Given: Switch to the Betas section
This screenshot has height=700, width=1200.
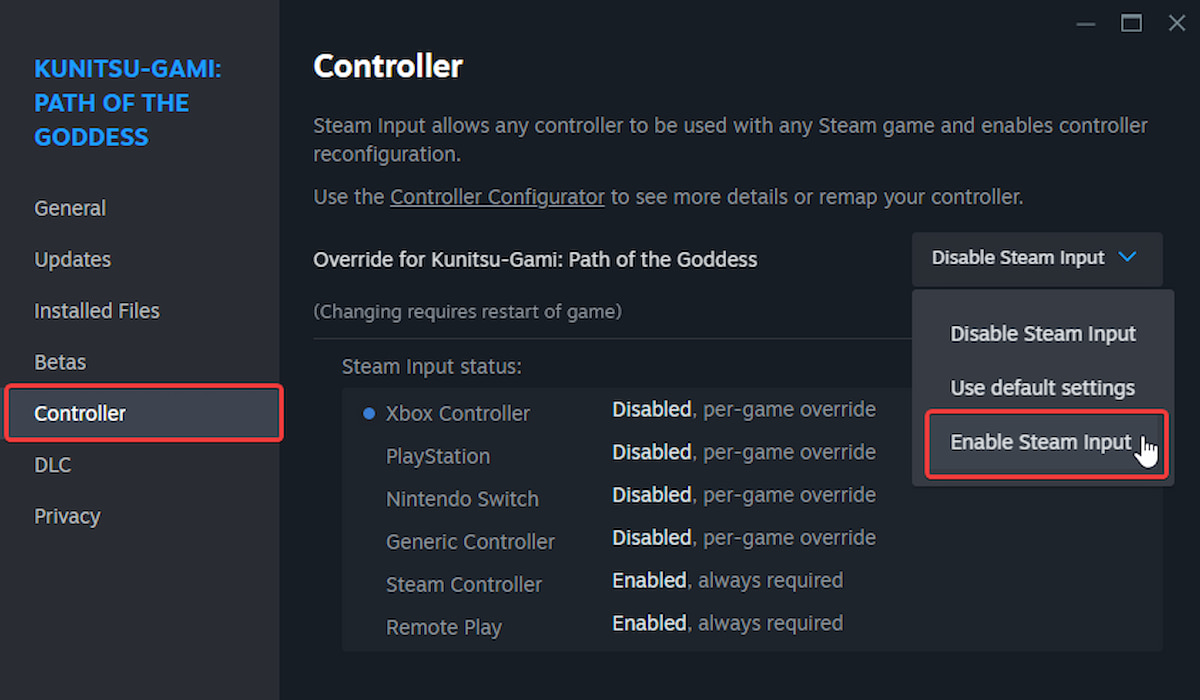Looking at the screenshot, I should [60, 362].
